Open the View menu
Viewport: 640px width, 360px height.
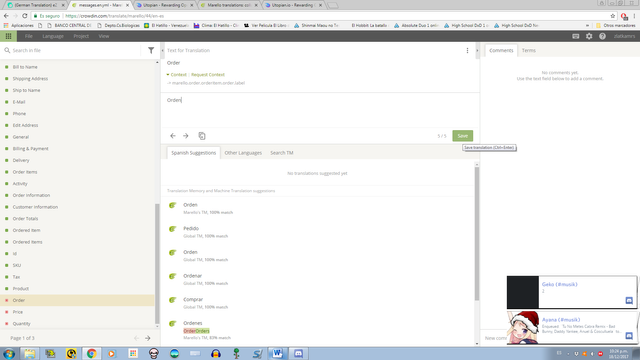pyautogui.click(x=104, y=36)
